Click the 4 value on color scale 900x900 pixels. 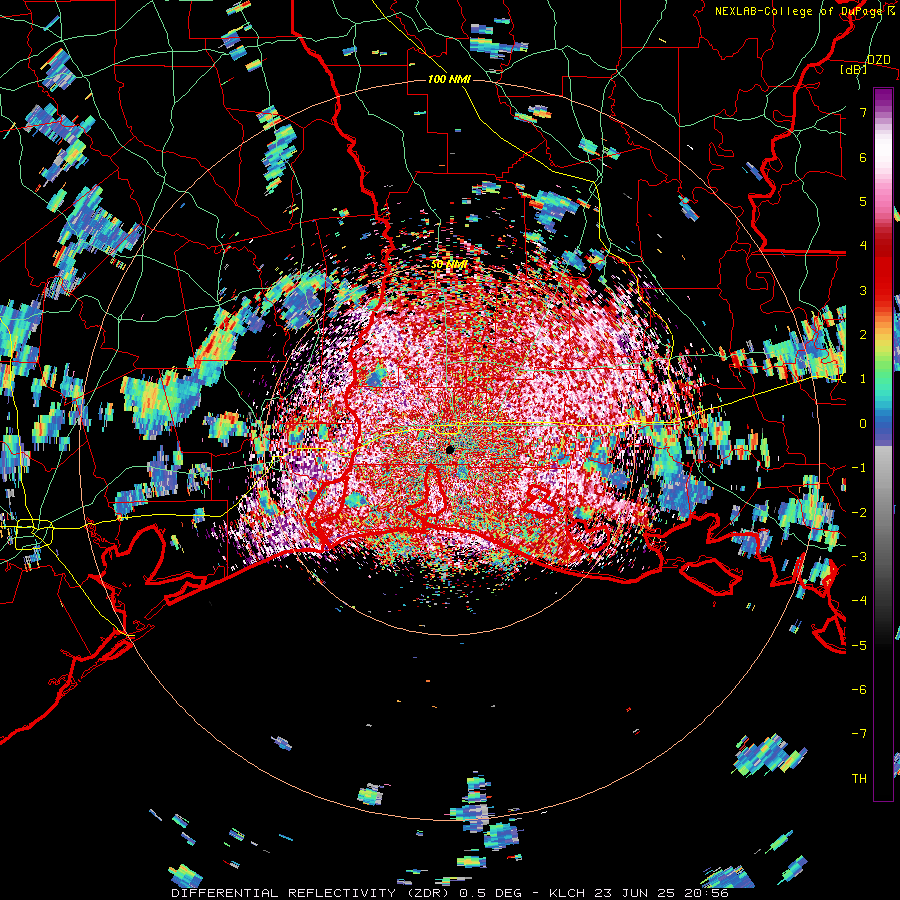863,246
